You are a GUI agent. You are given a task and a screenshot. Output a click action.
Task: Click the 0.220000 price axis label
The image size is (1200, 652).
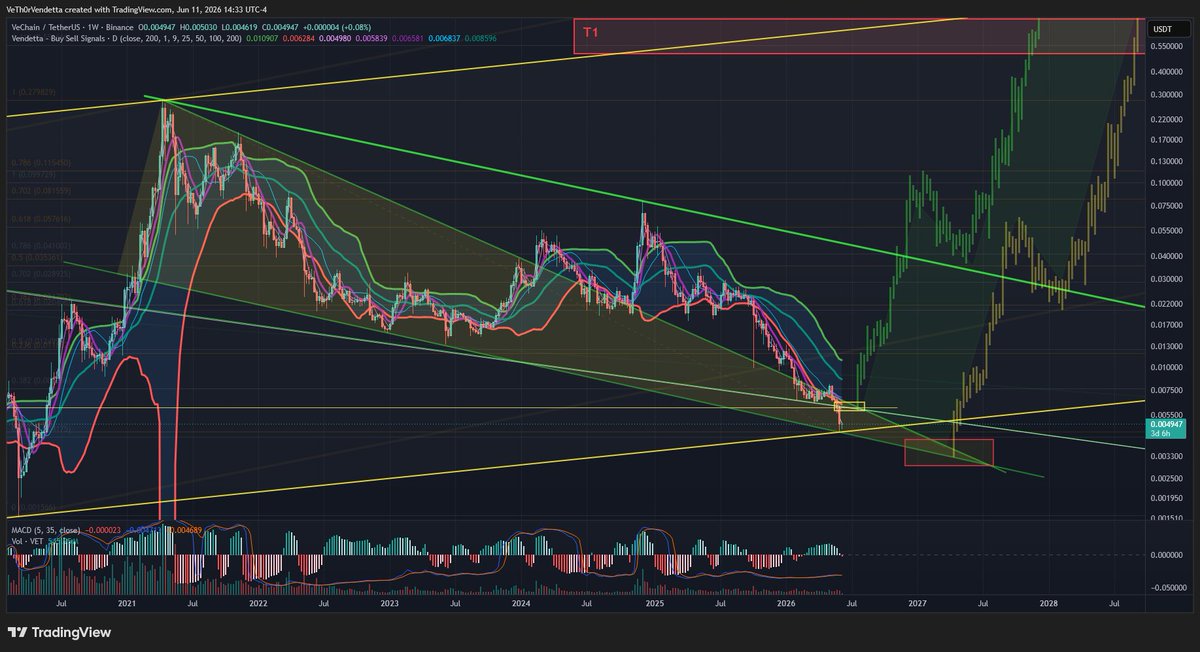click(1167, 119)
